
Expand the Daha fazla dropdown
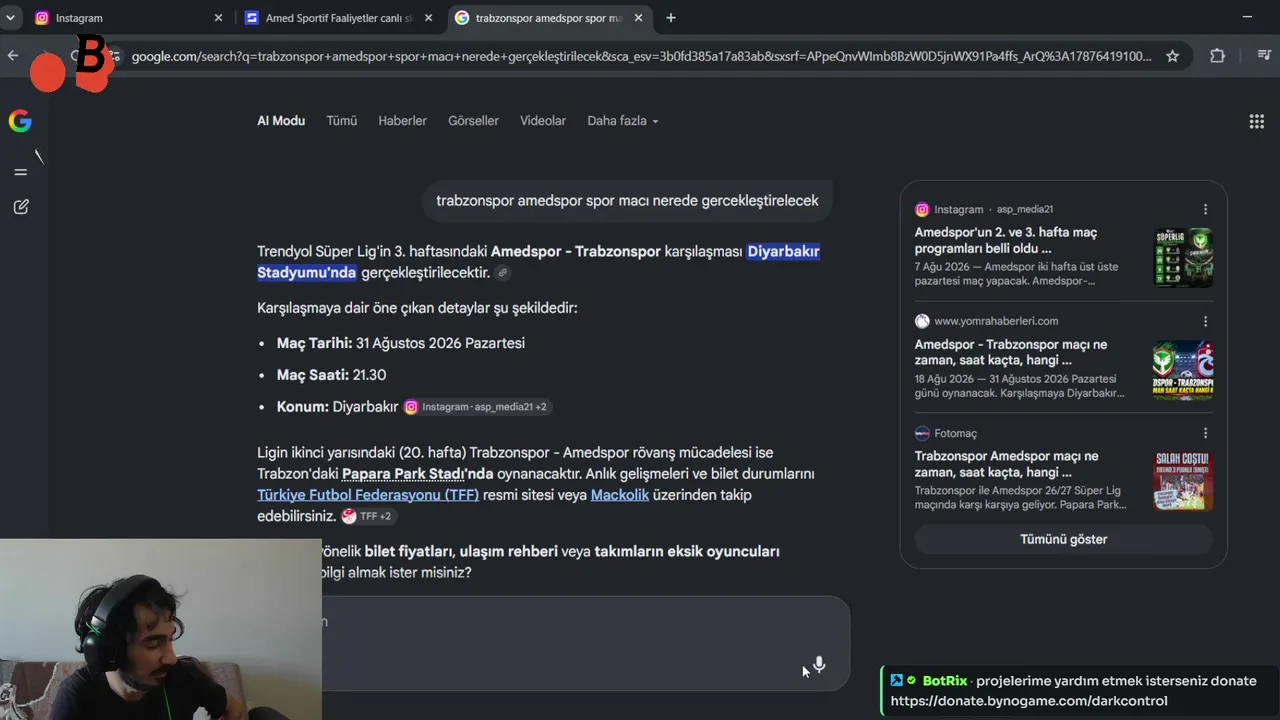(622, 121)
